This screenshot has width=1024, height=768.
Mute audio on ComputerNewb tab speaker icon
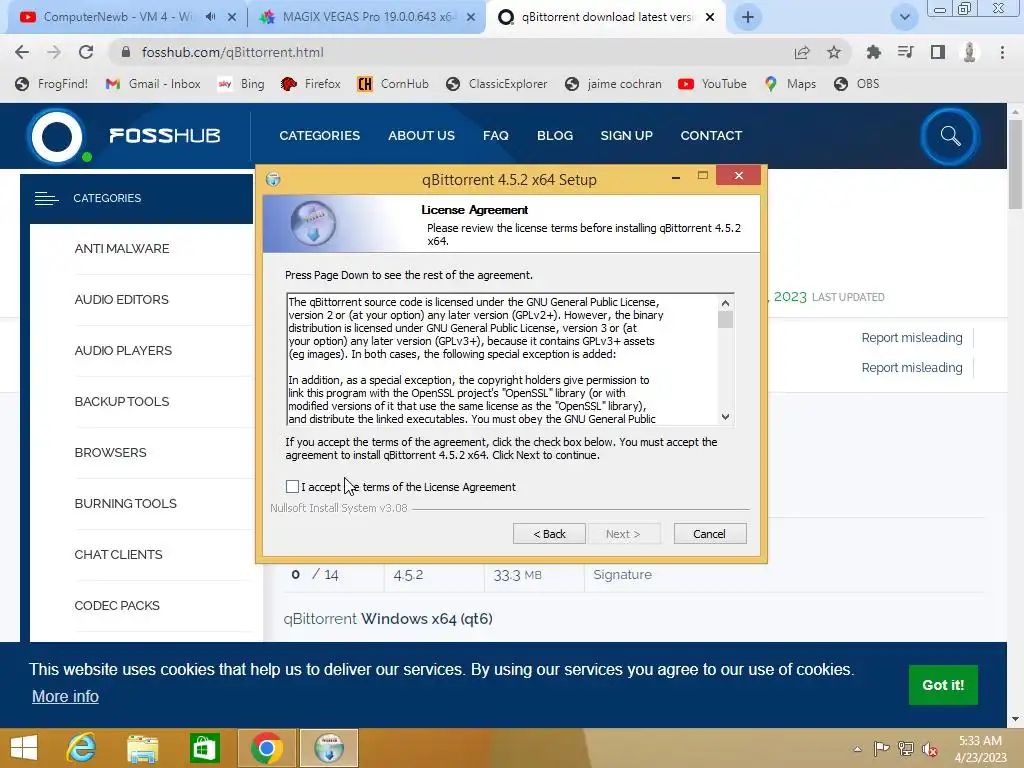point(210,17)
